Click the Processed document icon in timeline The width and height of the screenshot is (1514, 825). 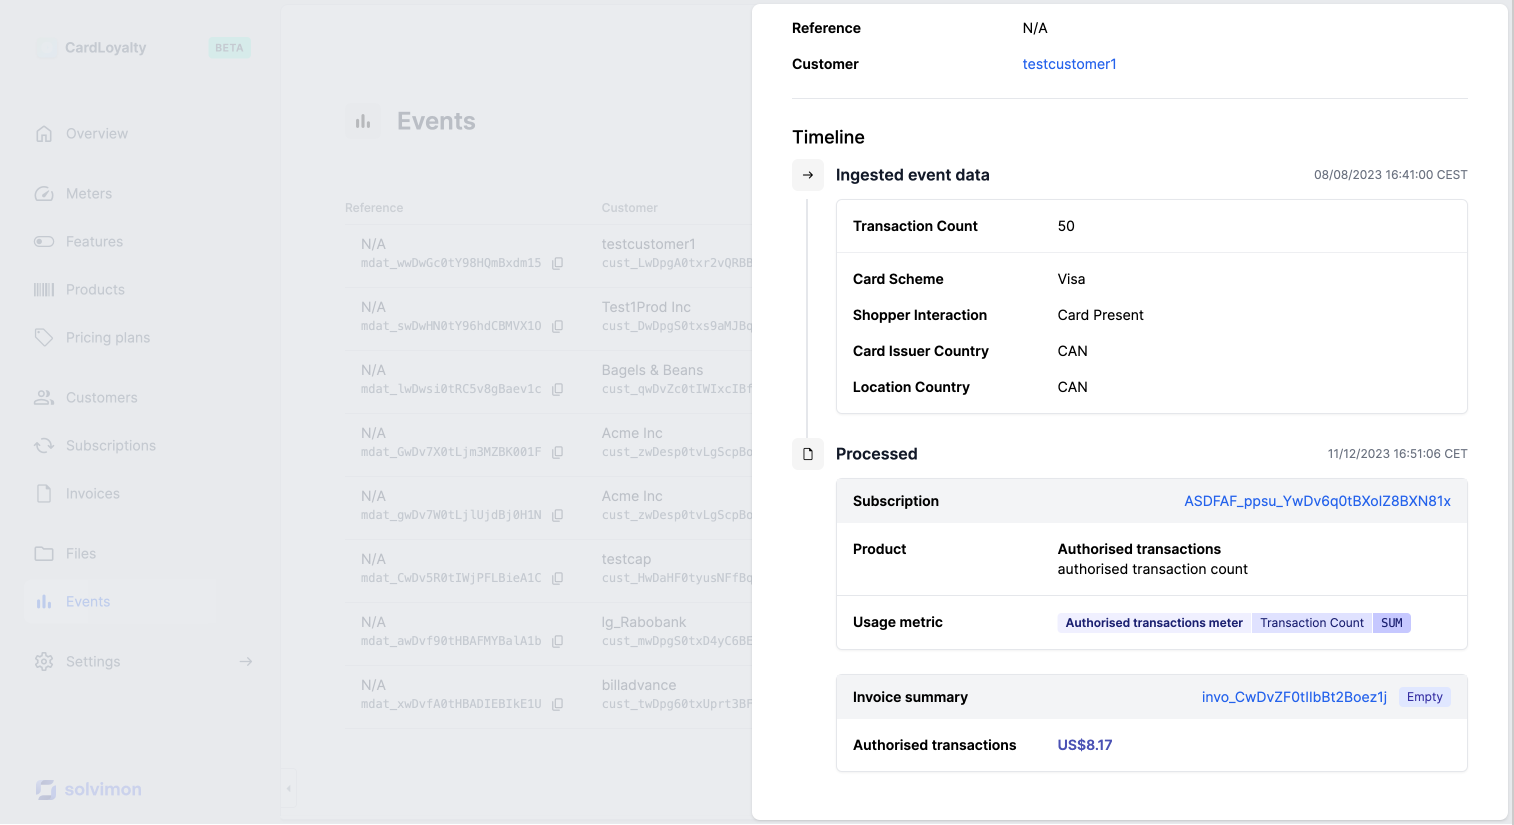point(808,454)
